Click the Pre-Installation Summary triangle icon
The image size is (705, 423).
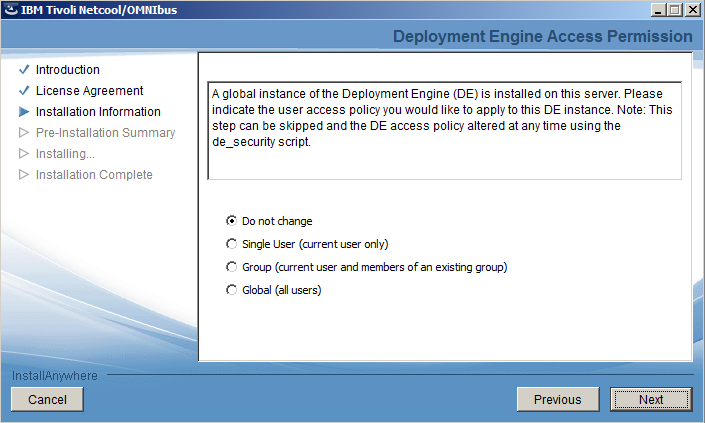pyautogui.click(x=24, y=133)
